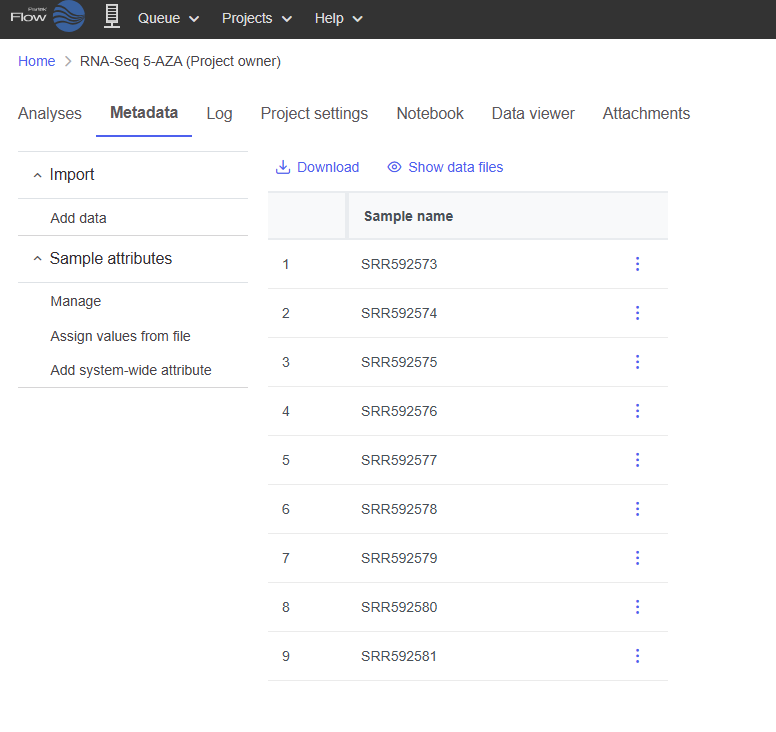Open the Queue dropdown menu
776x732 pixels.
tap(168, 18)
